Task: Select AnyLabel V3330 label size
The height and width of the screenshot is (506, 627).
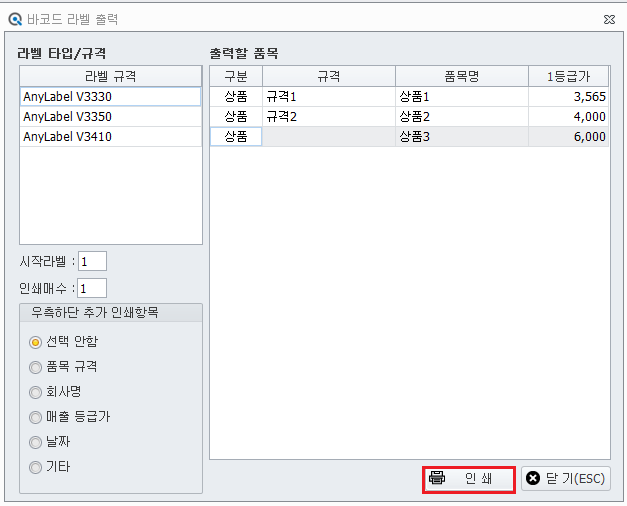Action: coord(110,96)
